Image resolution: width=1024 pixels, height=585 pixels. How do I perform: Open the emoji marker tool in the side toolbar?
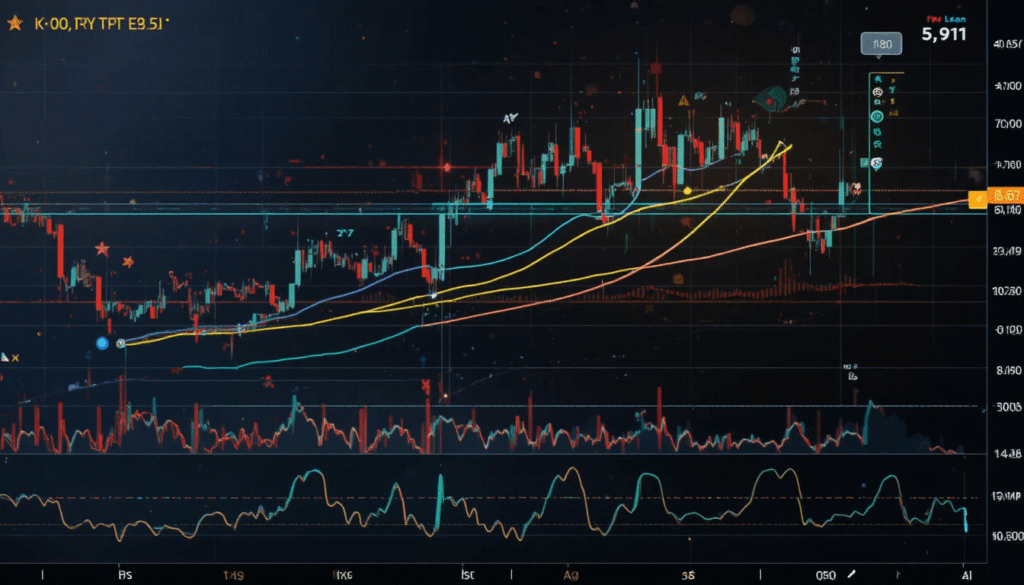(x=877, y=91)
